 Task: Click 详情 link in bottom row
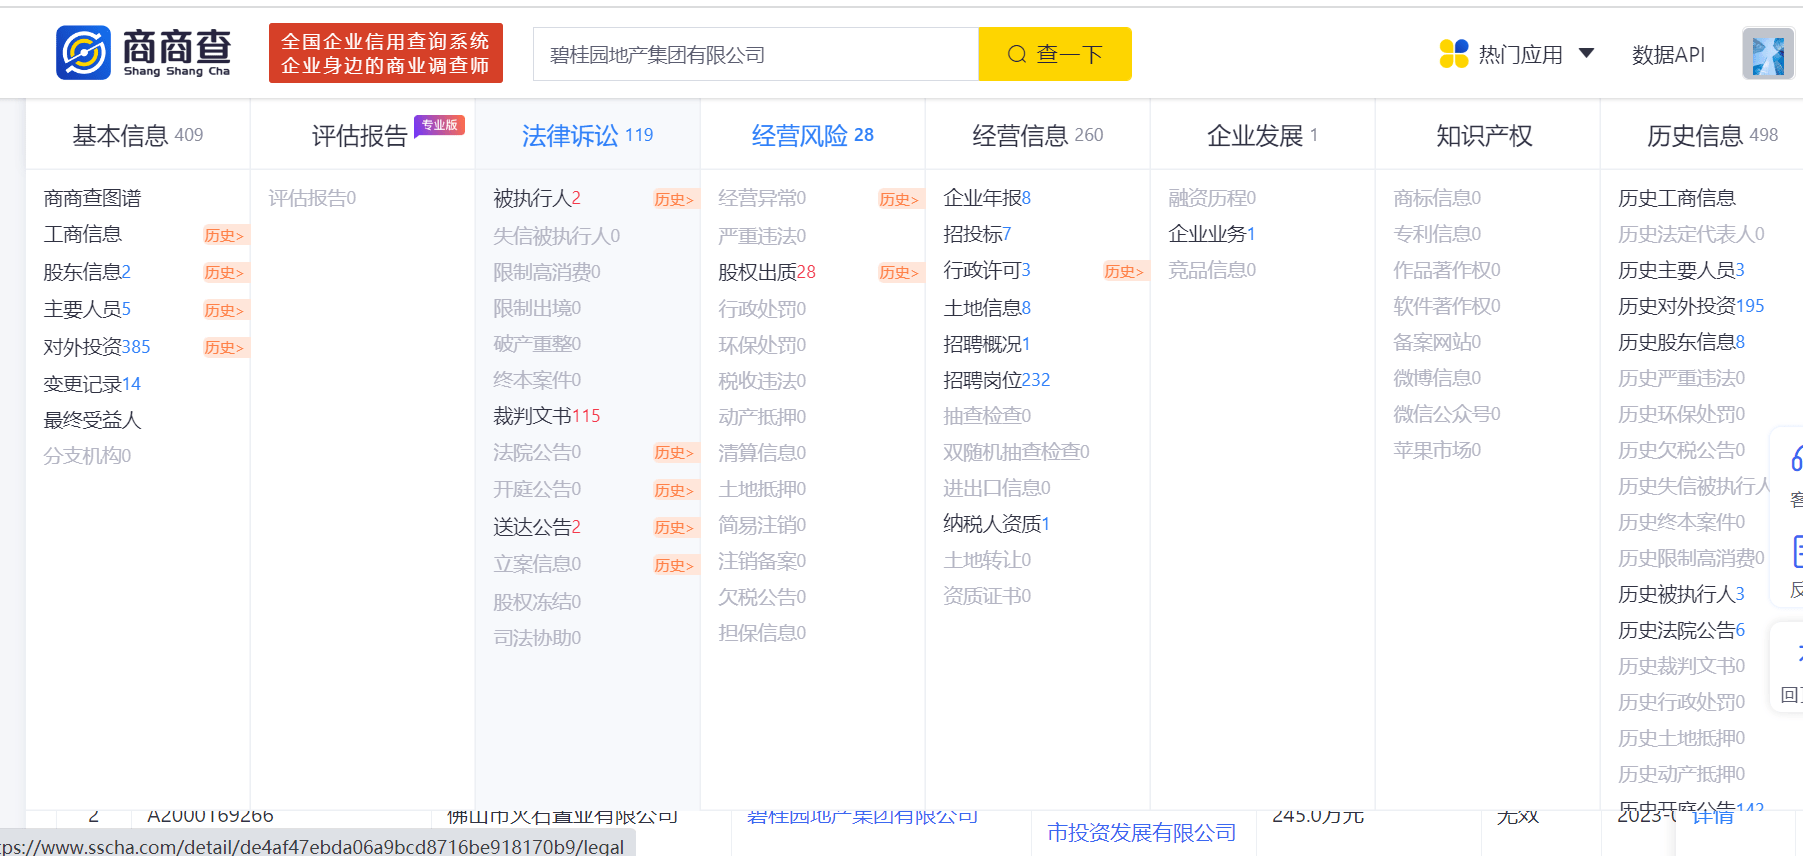(x=1712, y=816)
